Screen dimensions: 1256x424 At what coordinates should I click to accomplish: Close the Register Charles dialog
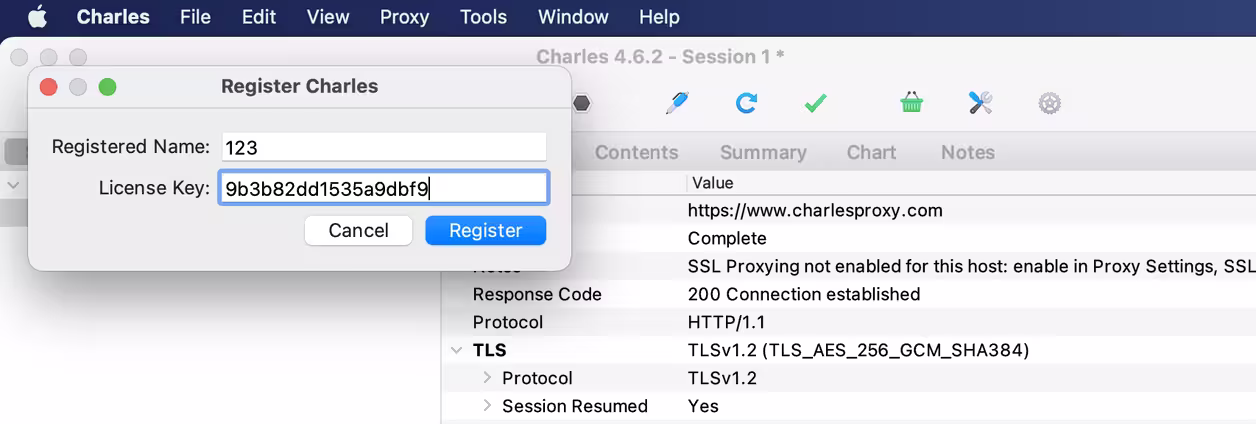pyautogui.click(x=48, y=87)
